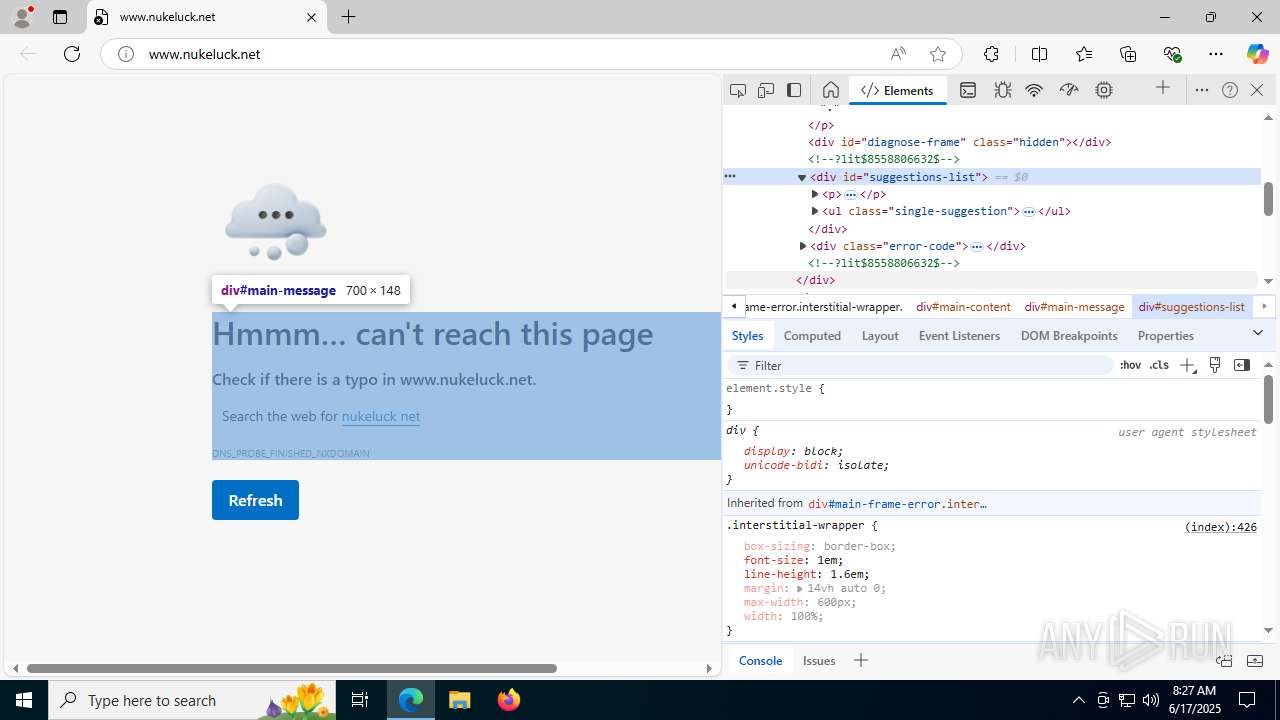Open split screen in Edge toolbar
The height and width of the screenshot is (720, 1280).
tap(1039, 54)
